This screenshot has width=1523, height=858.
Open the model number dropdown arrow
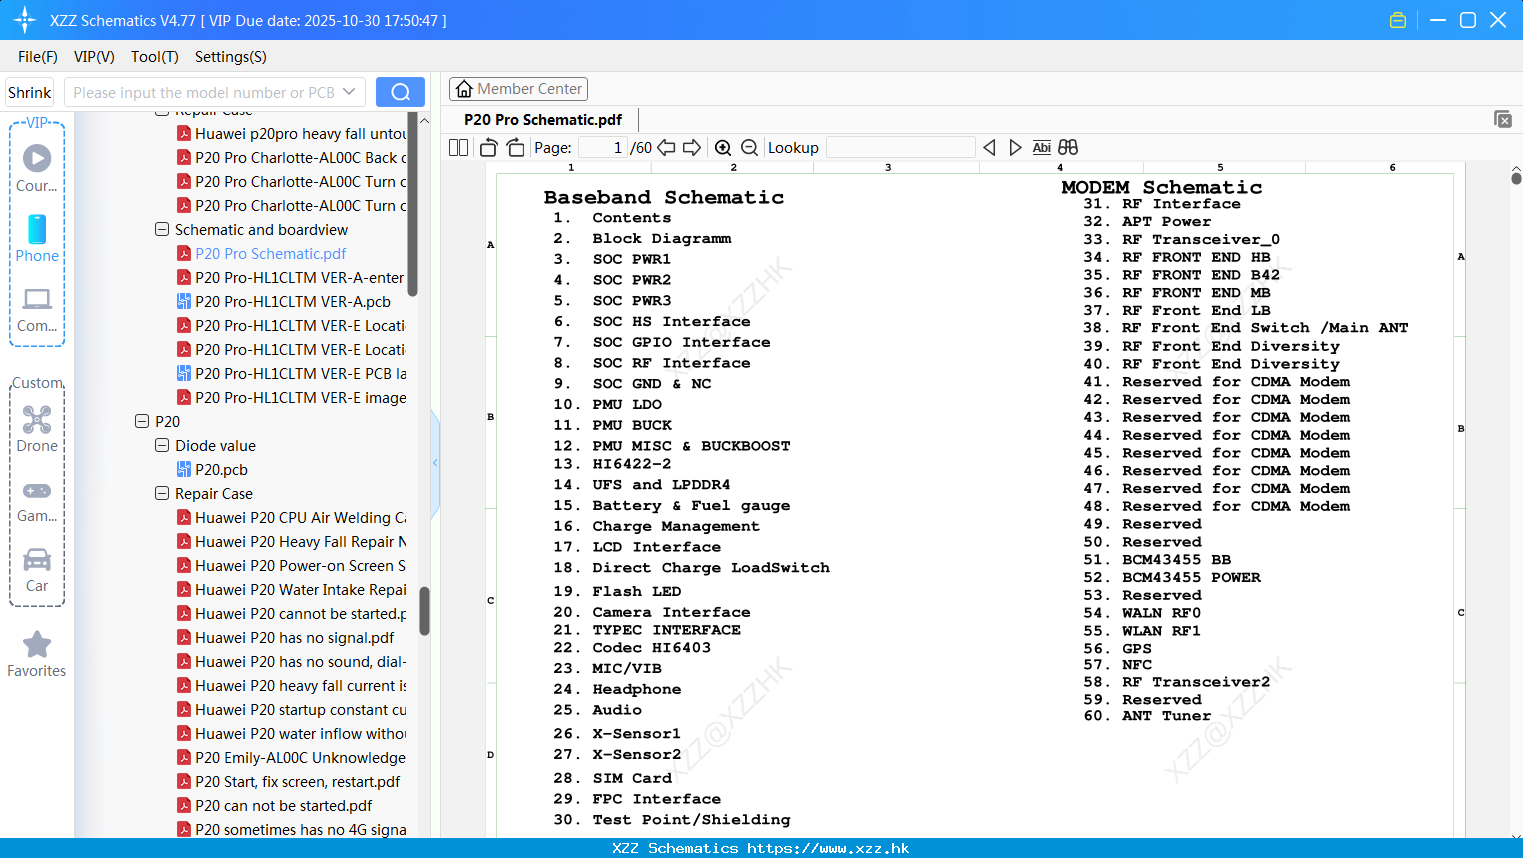click(x=349, y=92)
